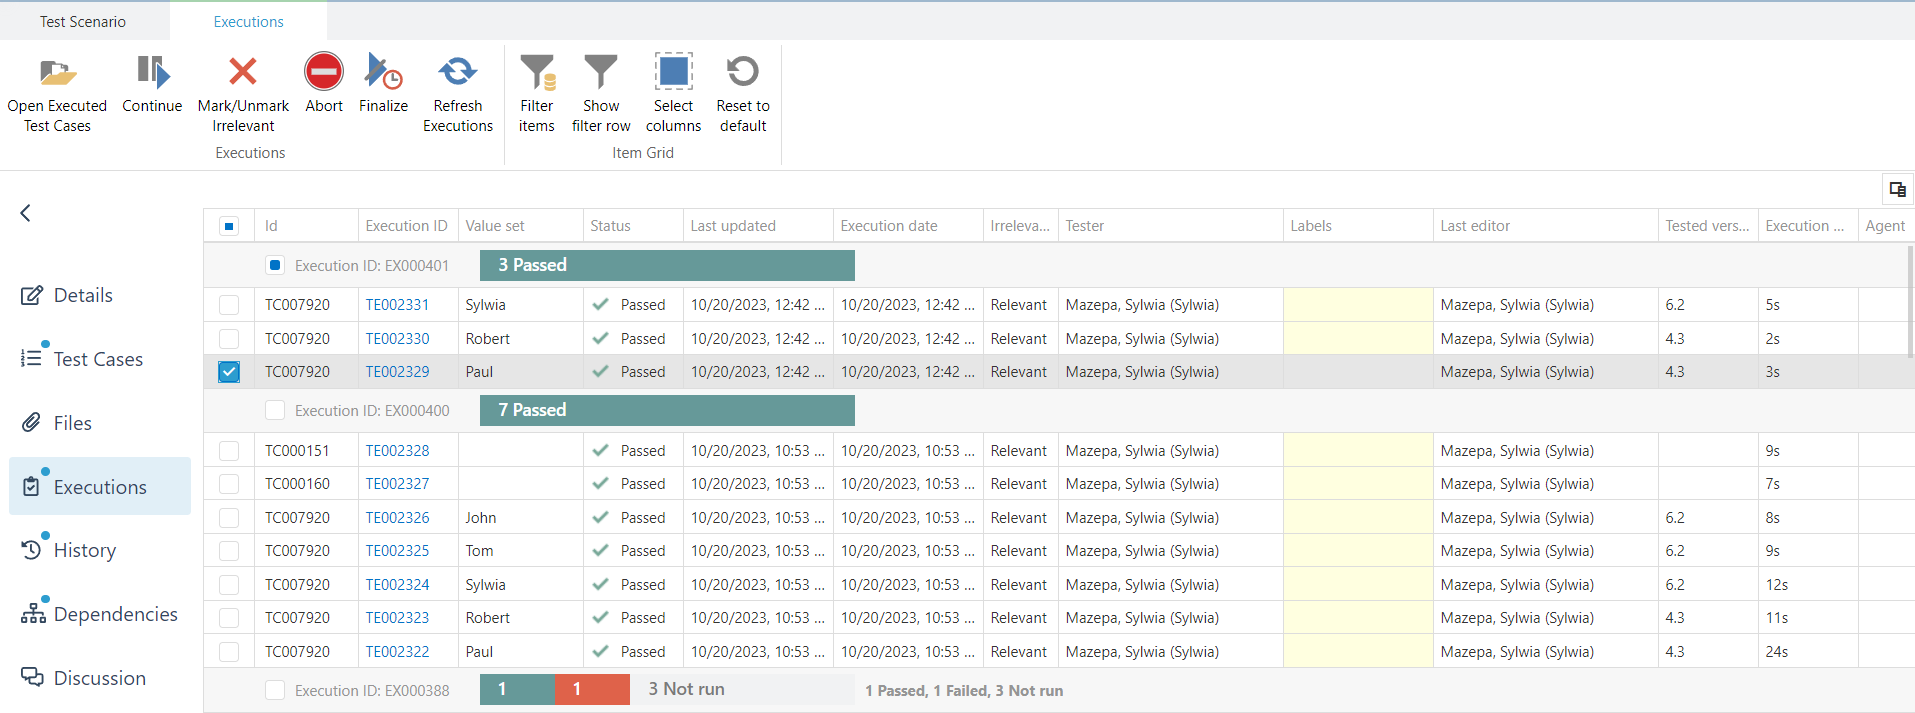This screenshot has height=713, width=1915.
Task: Click the Open Executed Test Cases icon
Action: (57, 73)
